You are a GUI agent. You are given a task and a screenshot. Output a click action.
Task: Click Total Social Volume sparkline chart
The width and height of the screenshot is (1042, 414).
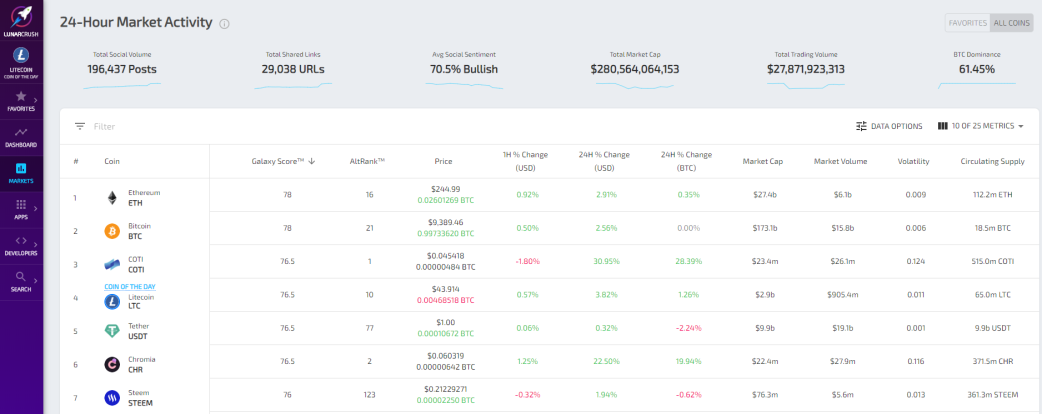122,86
